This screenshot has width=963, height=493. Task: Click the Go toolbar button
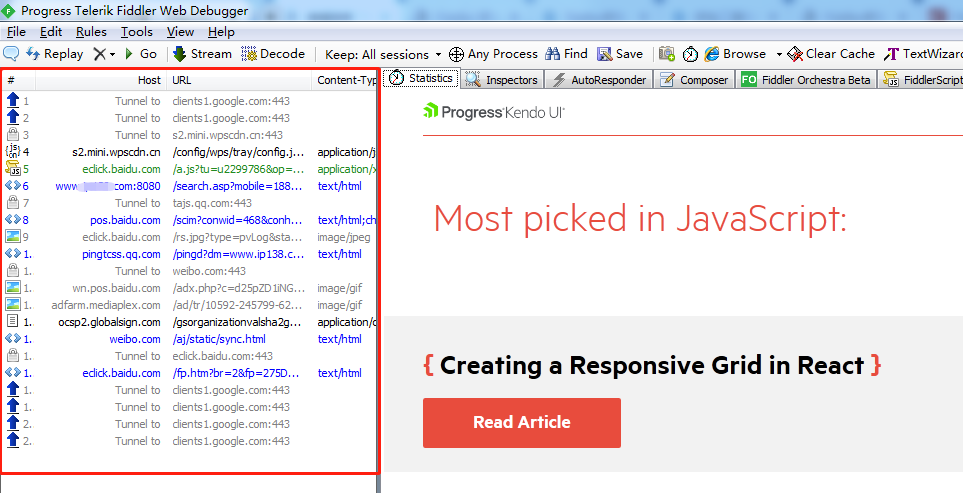click(141, 54)
